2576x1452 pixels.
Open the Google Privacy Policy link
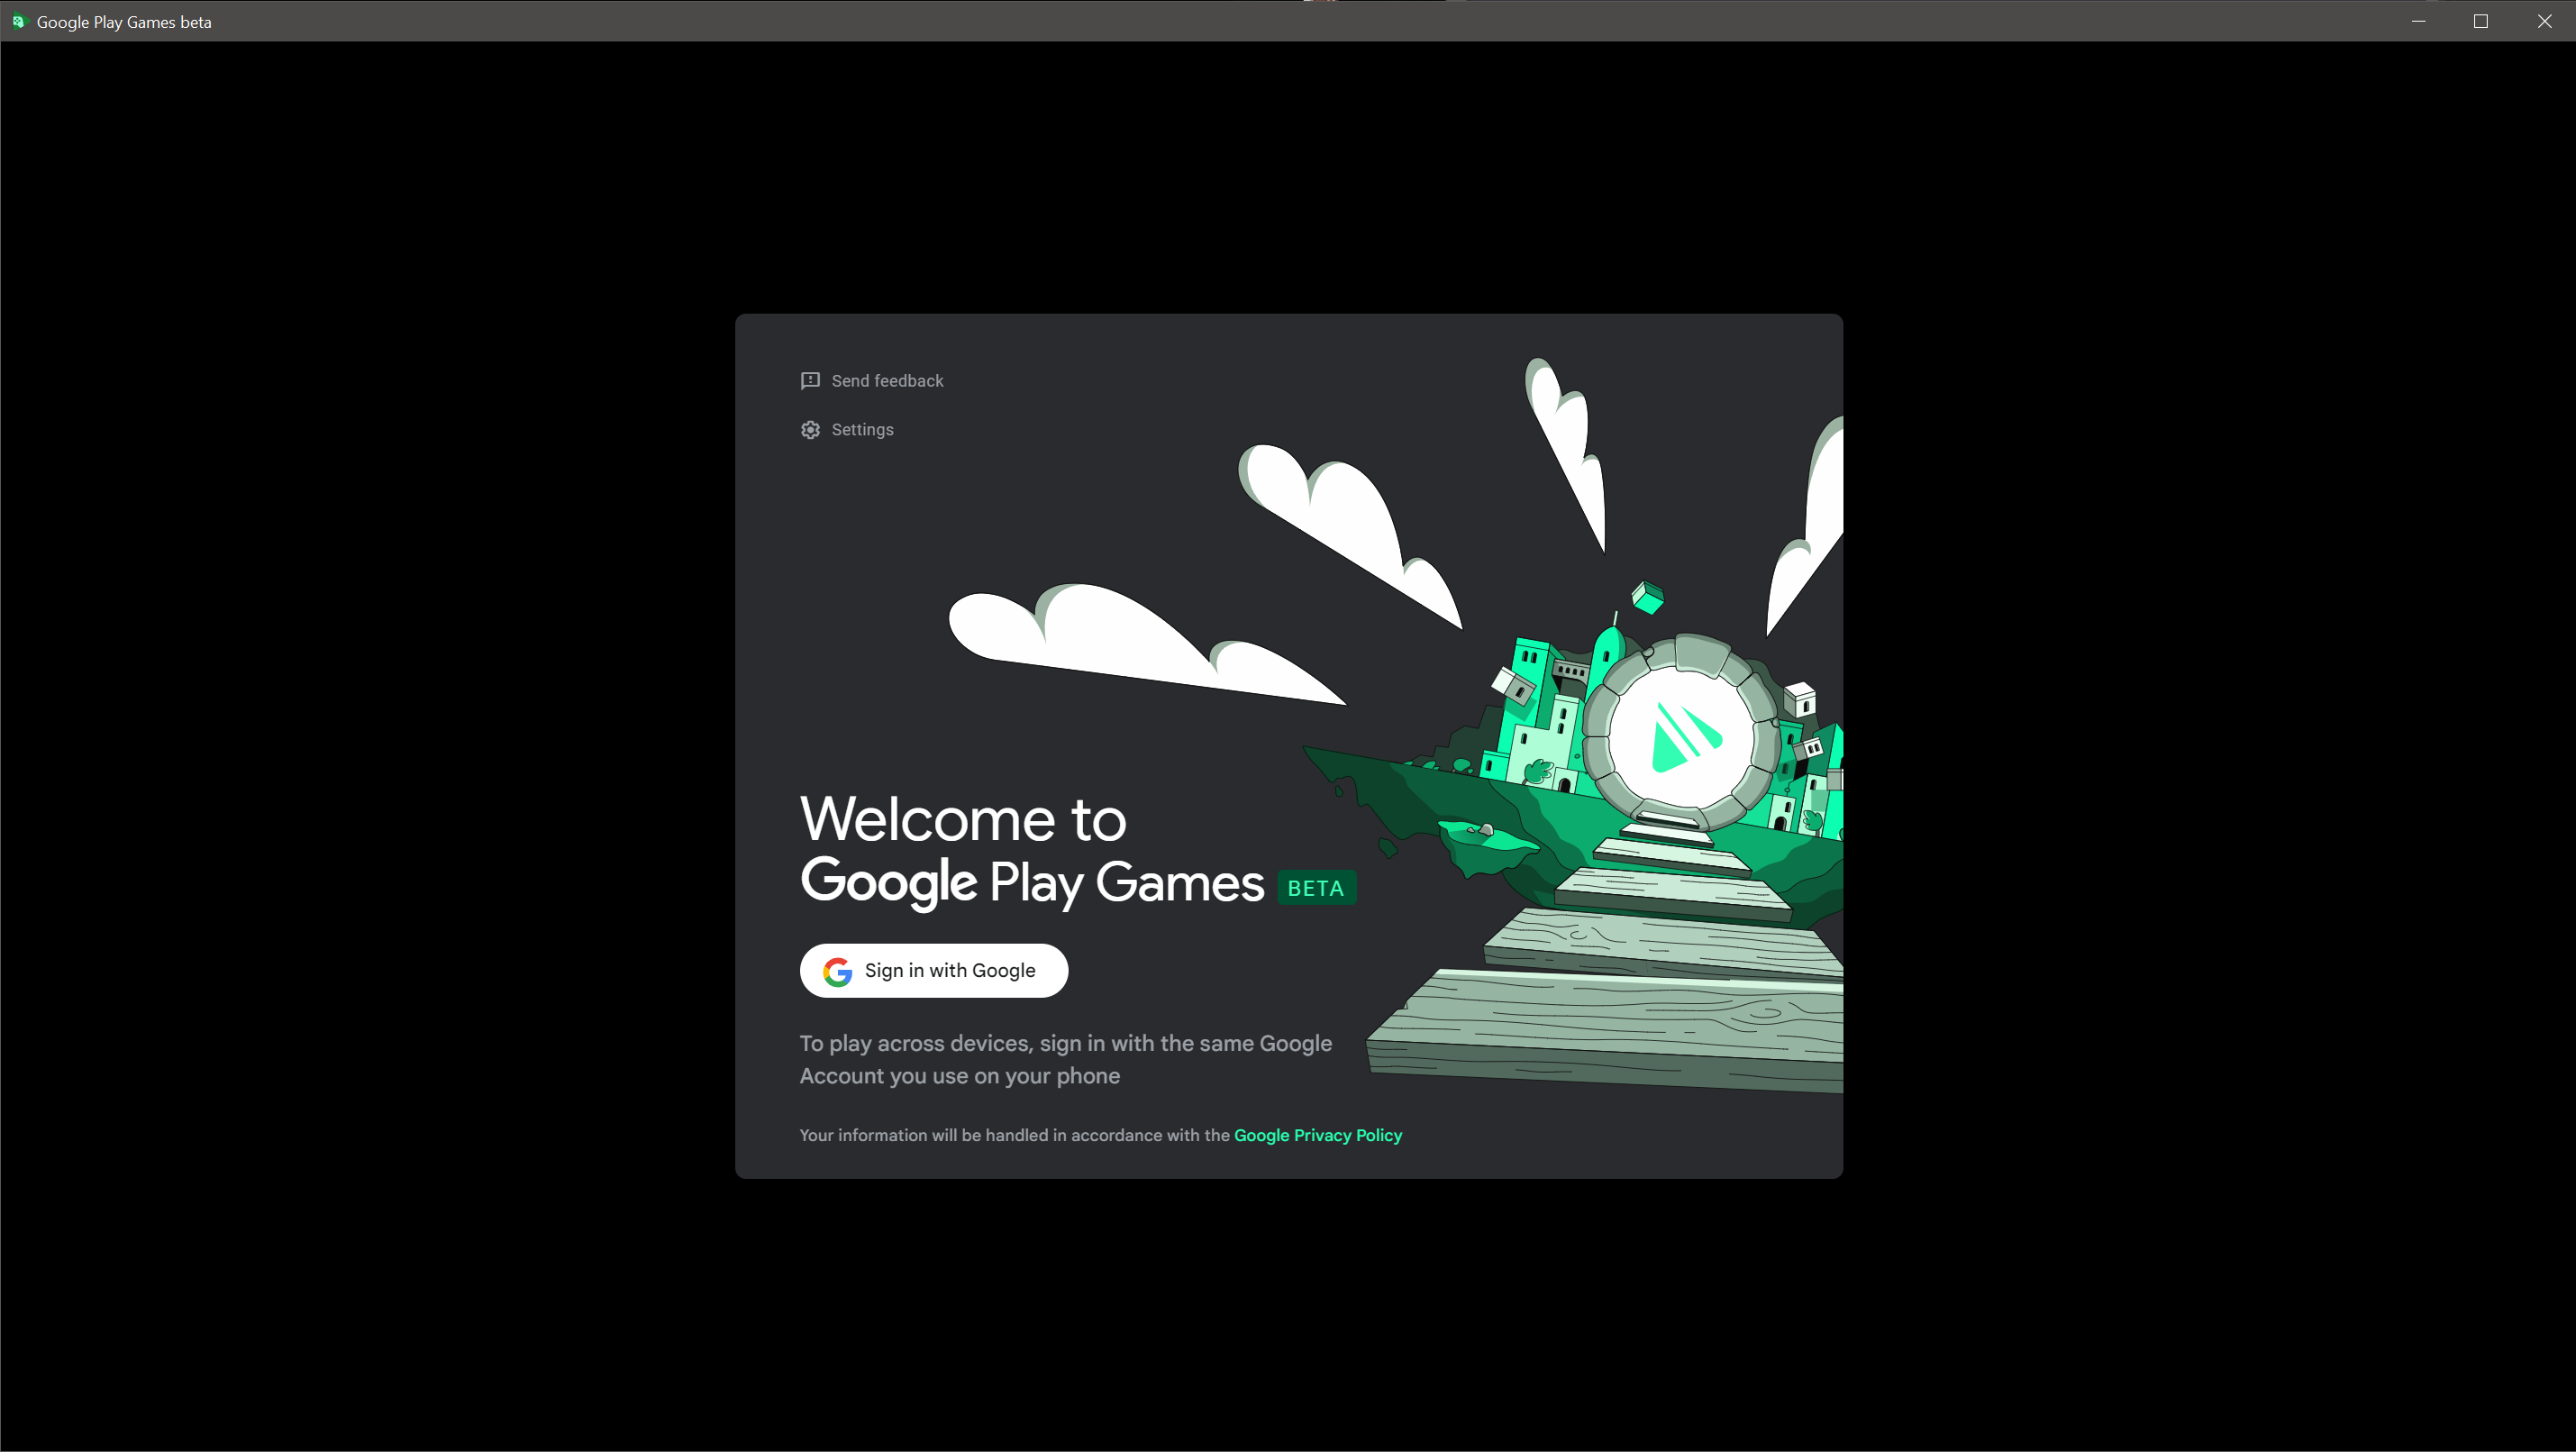tap(1317, 1135)
